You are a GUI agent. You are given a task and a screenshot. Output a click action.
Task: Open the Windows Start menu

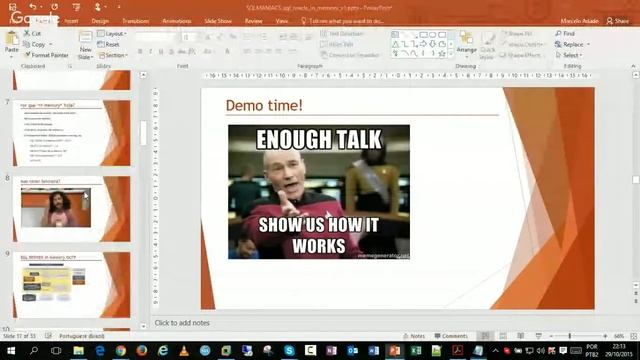point(11,351)
